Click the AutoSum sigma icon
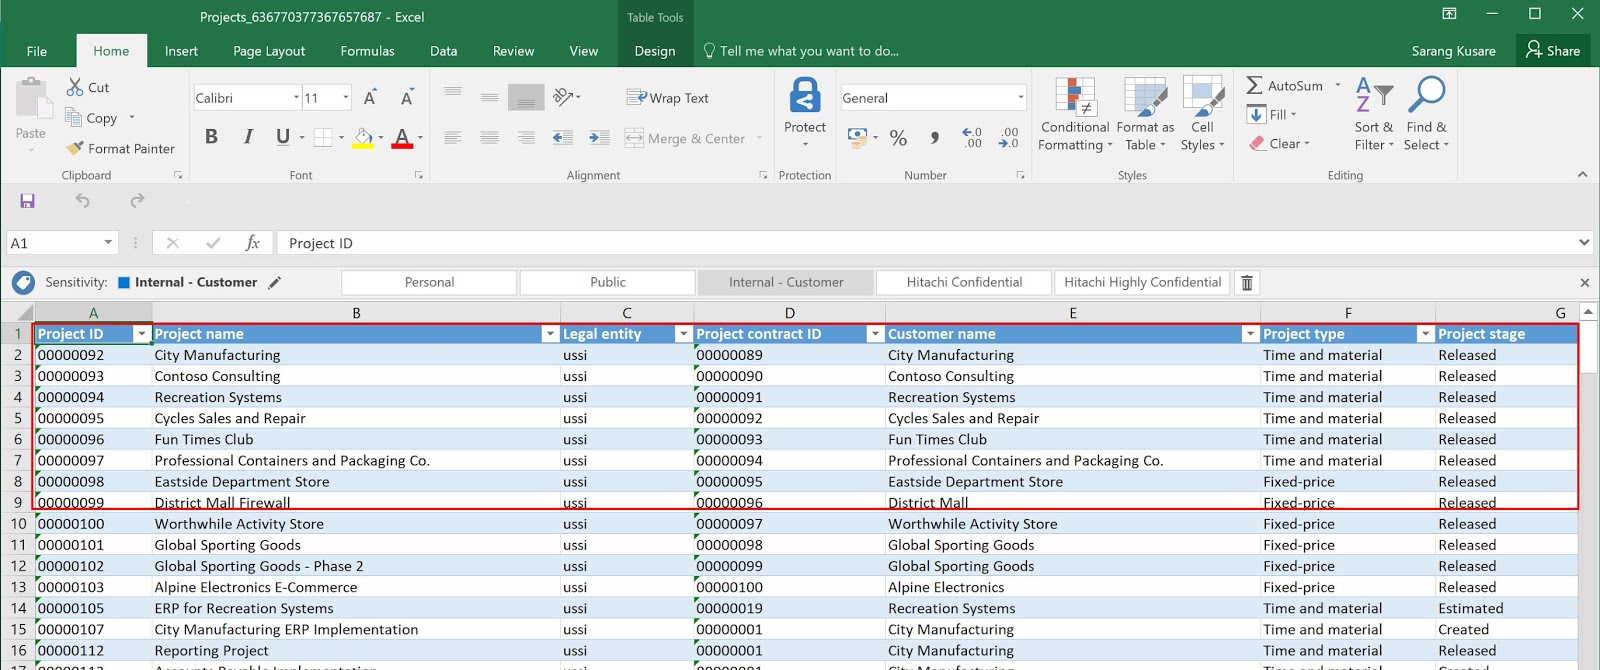Viewport: 1600px width, 670px height. (x=1254, y=86)
